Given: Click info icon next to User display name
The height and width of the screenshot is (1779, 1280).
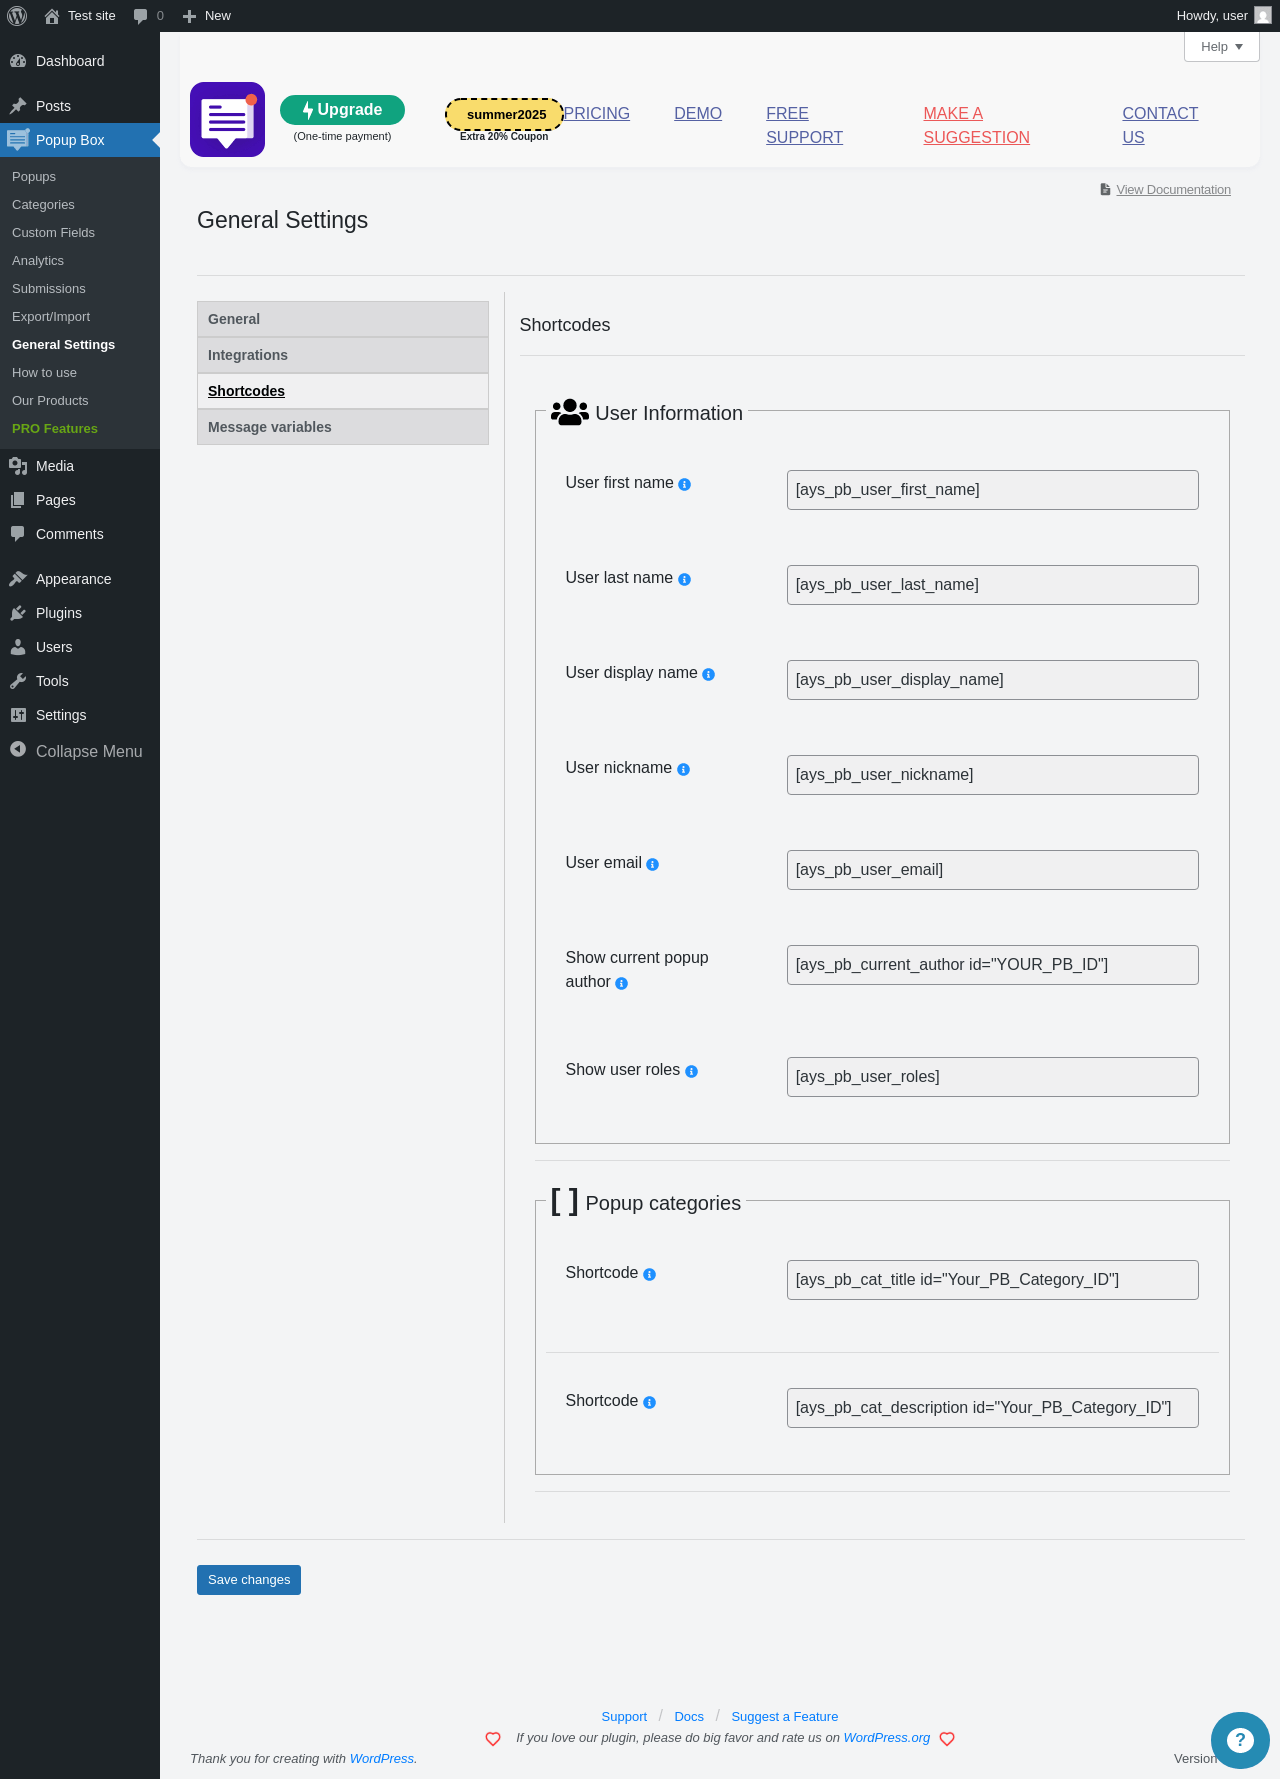Looking at the screenshot, I should (709, 674).
